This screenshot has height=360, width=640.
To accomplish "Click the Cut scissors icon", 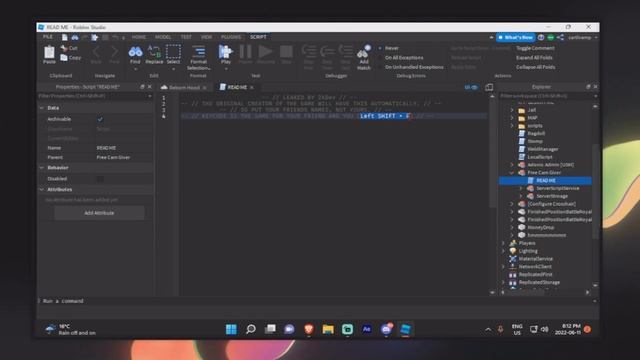I will click(64, 48).
